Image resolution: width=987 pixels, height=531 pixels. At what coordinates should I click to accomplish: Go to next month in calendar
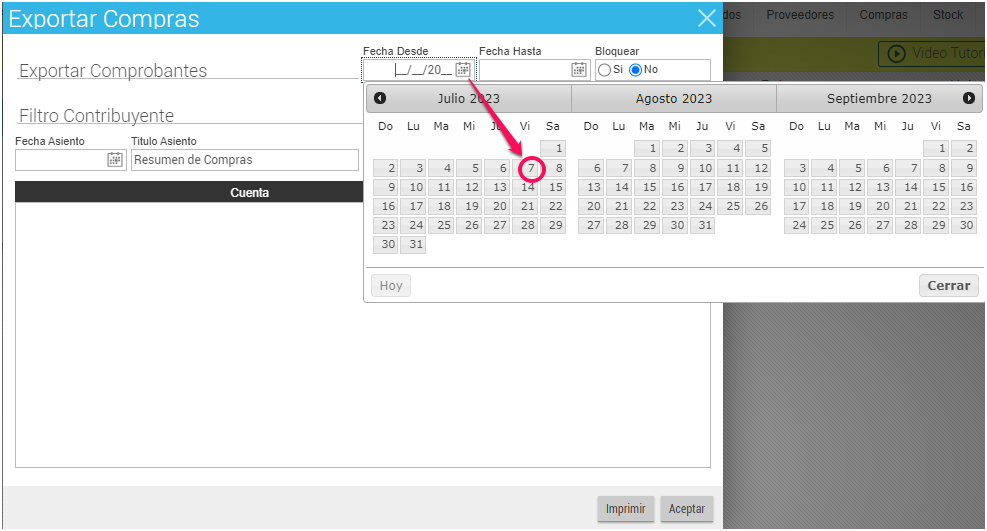click(968, 98)
